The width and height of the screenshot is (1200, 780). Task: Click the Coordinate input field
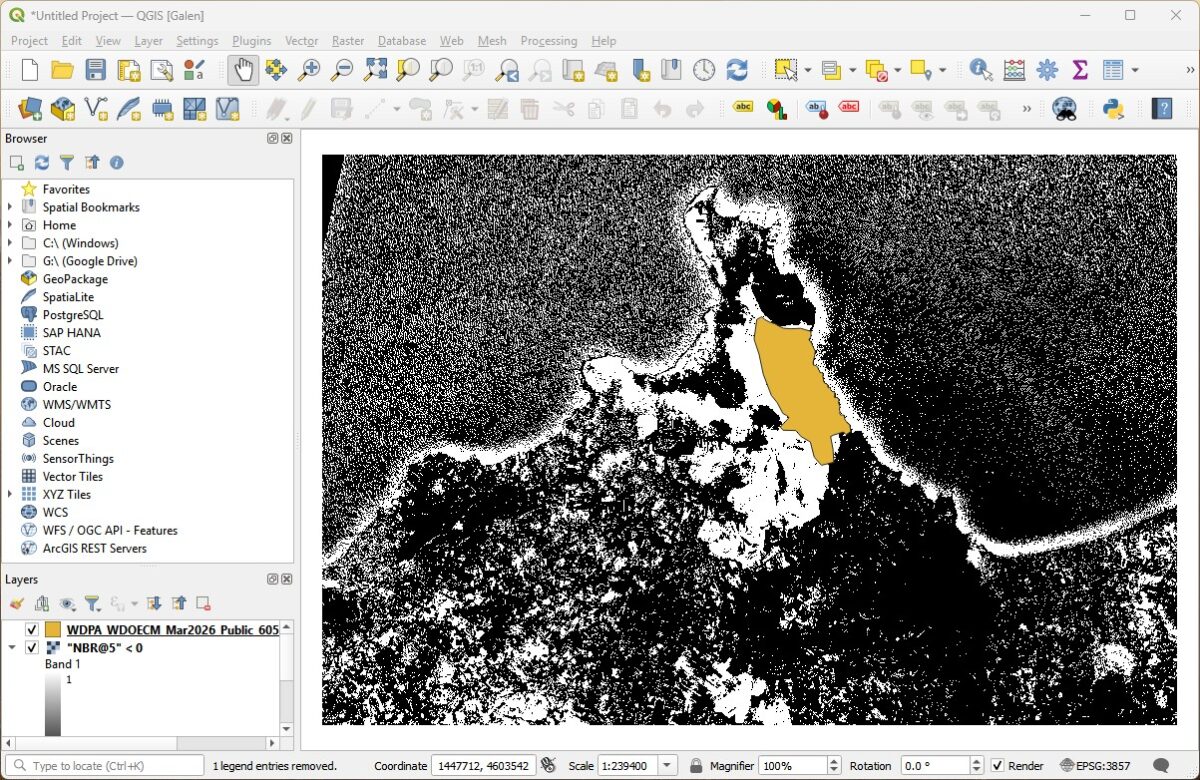click(x=483, y=766)
